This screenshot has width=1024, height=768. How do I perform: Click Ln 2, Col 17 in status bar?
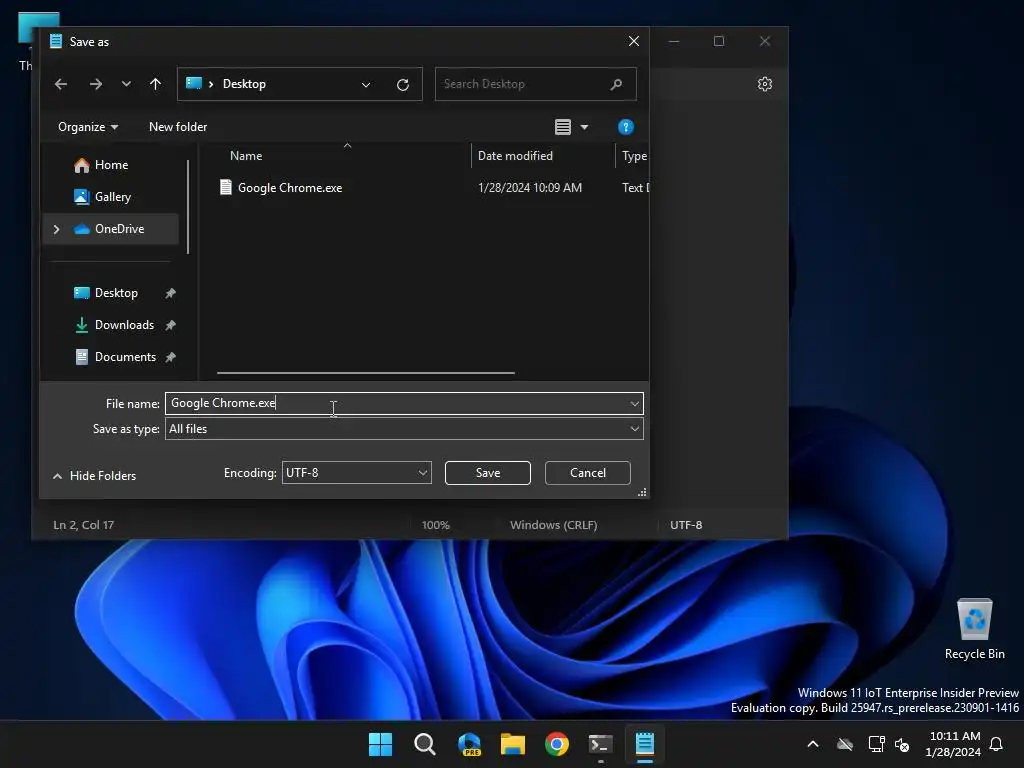(84, 525)
